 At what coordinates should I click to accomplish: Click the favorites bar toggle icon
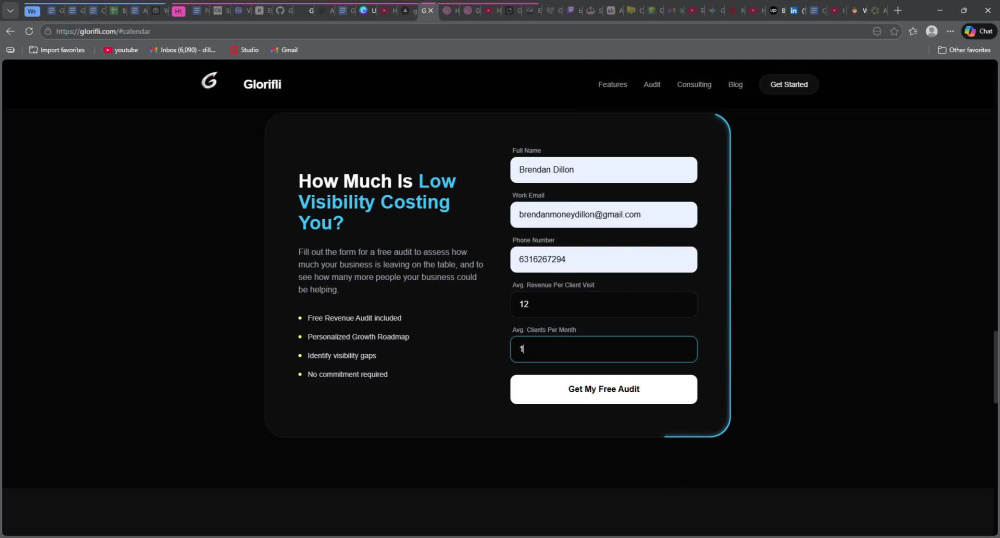[10, 50]
